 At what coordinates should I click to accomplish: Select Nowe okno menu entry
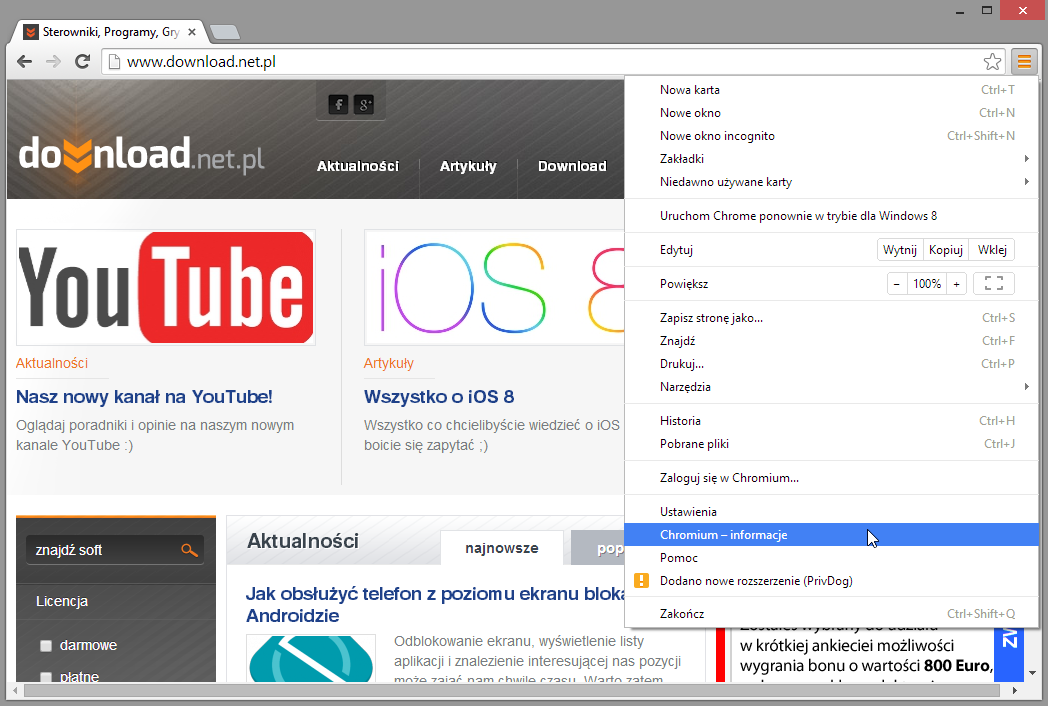coord(831,112)
